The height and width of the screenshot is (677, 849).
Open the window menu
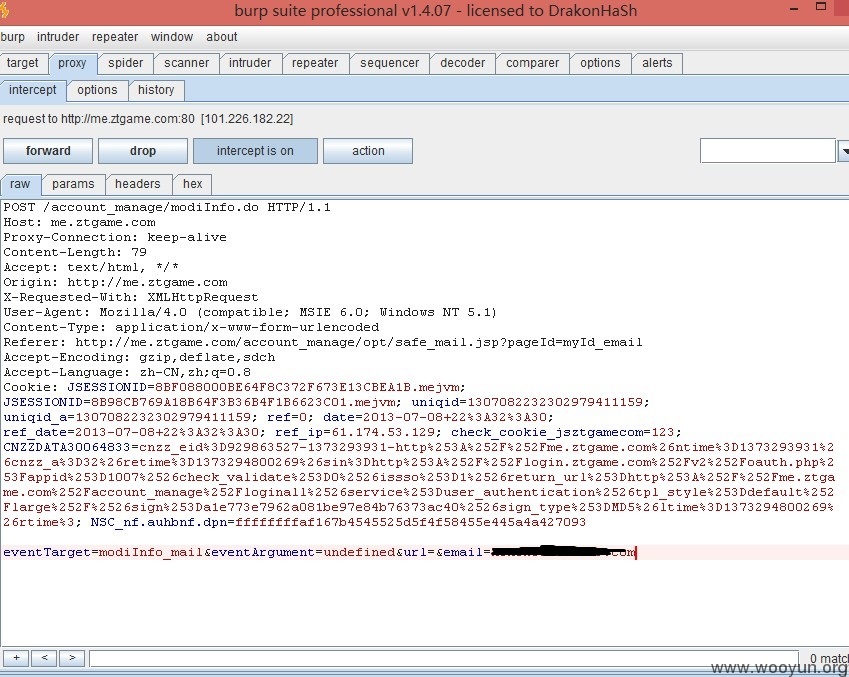172,37
